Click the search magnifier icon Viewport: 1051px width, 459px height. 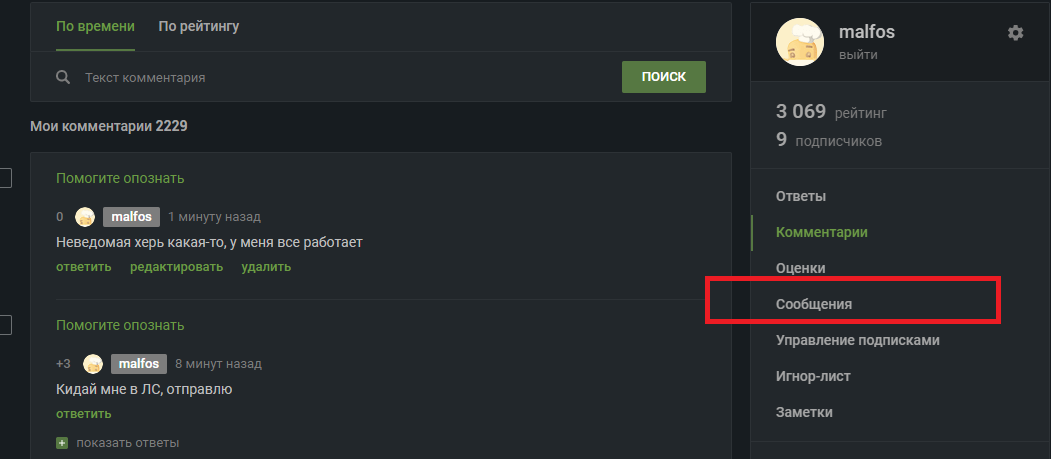(63, 77)
